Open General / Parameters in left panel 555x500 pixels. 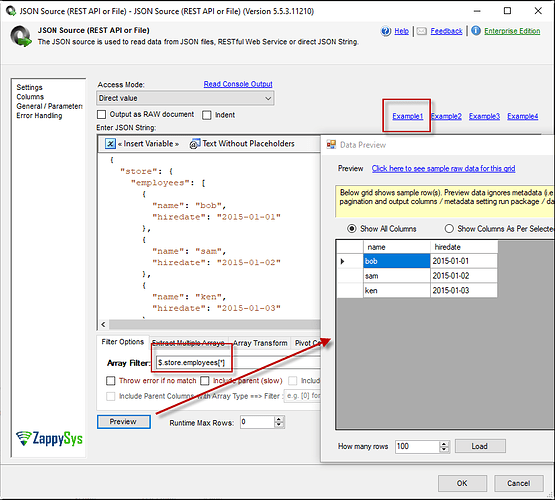tap(49, 106)
